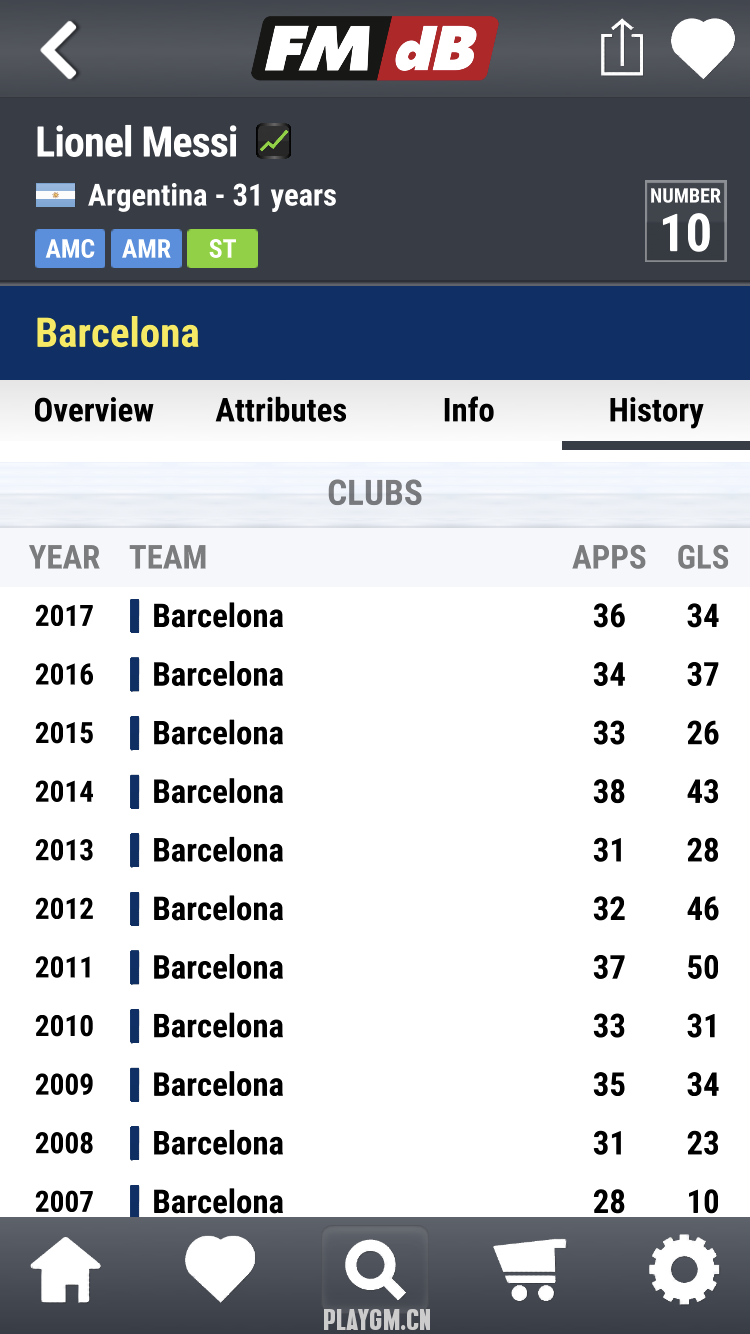Switch to the Info tab
This screenshot has height=1334, width=750.
coord(468,410)
